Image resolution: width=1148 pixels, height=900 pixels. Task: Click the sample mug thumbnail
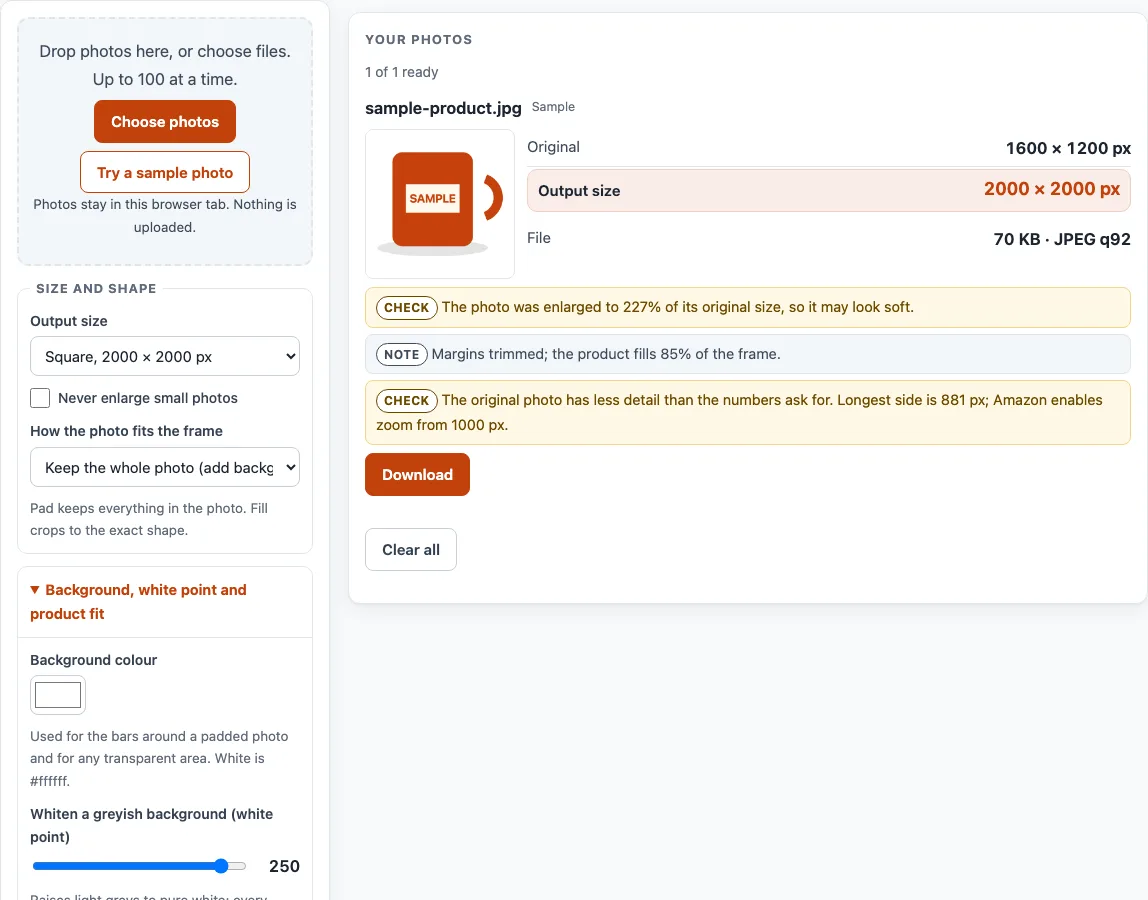tap(440, 204)
